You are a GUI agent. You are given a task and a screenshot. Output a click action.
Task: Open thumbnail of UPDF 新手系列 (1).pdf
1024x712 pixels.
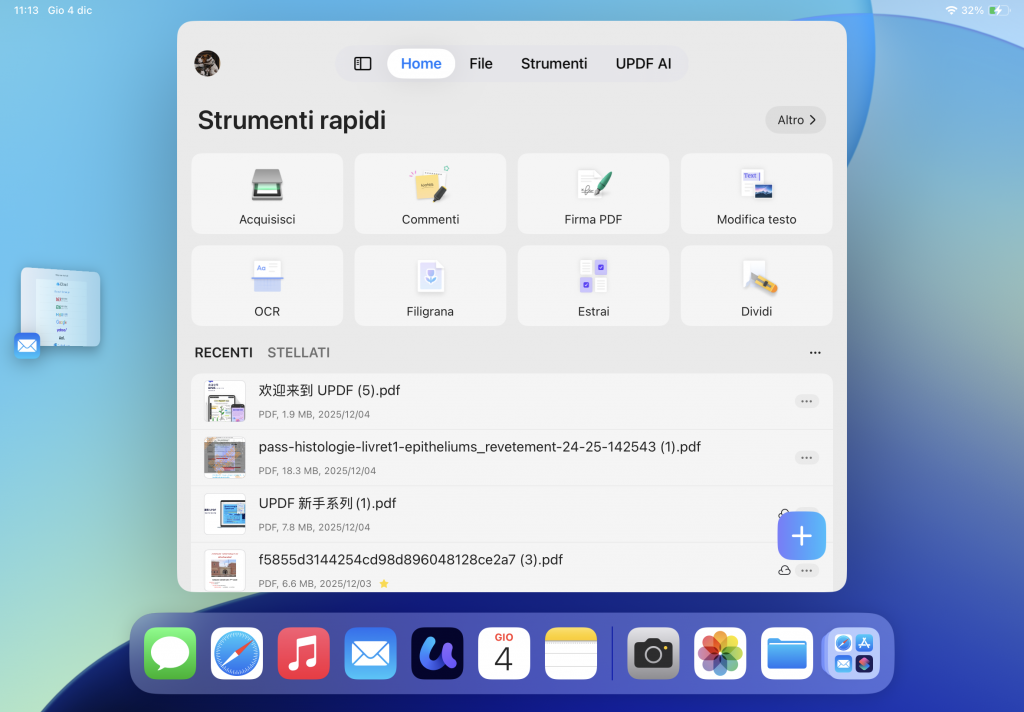(x=225, y=514)
